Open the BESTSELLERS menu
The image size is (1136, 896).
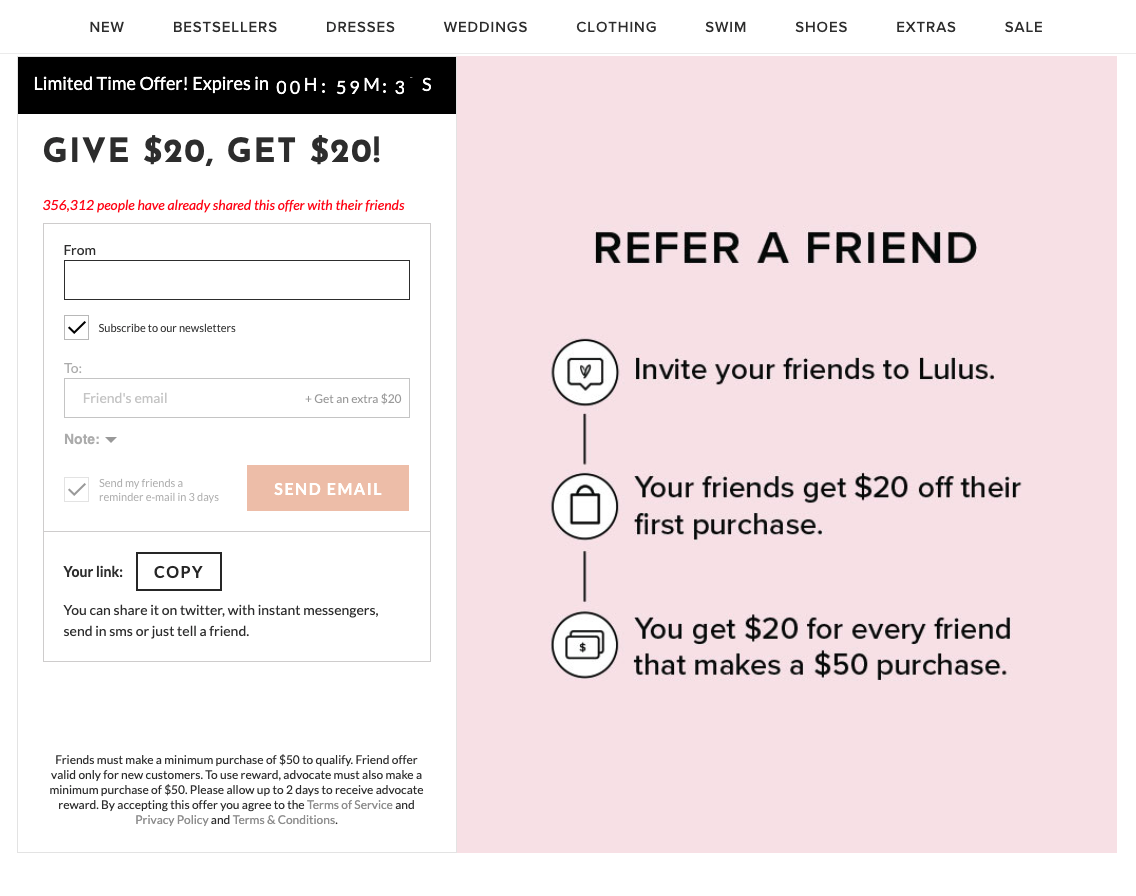tap(225, 27)
